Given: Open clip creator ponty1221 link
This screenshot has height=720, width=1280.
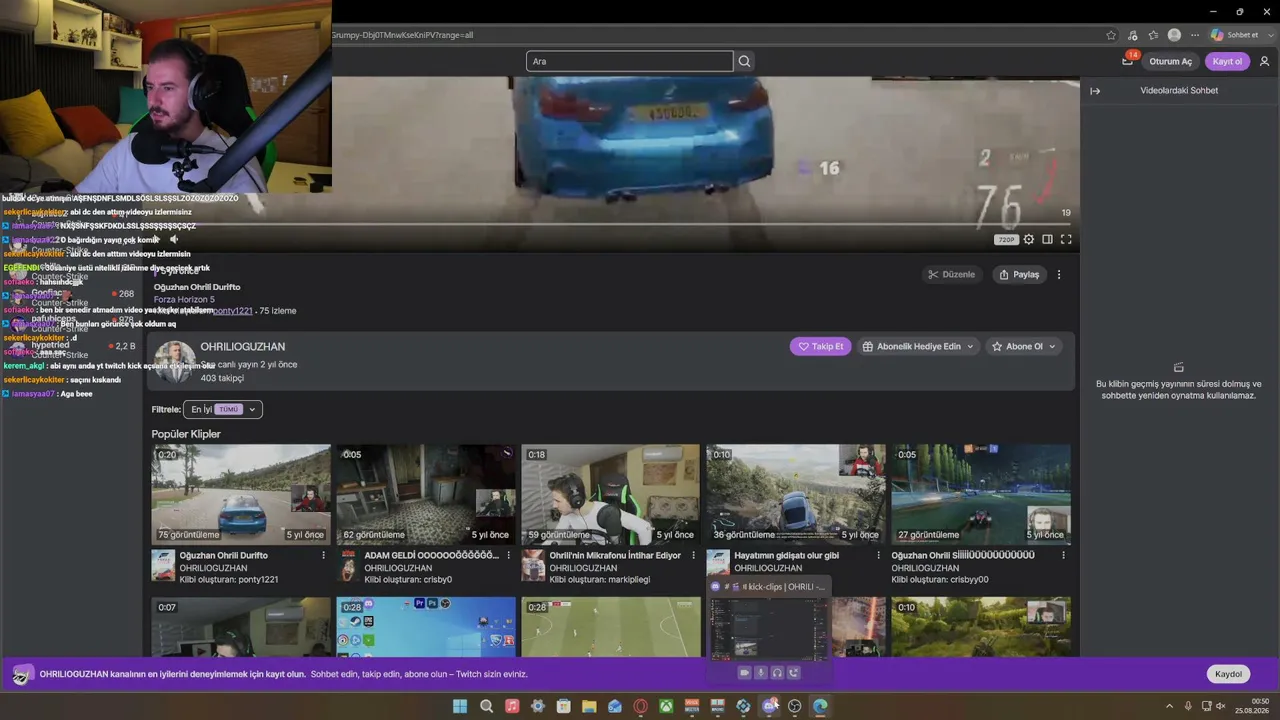Looking at the screenshot, I should pyautogui.click(x=231, y=311).
